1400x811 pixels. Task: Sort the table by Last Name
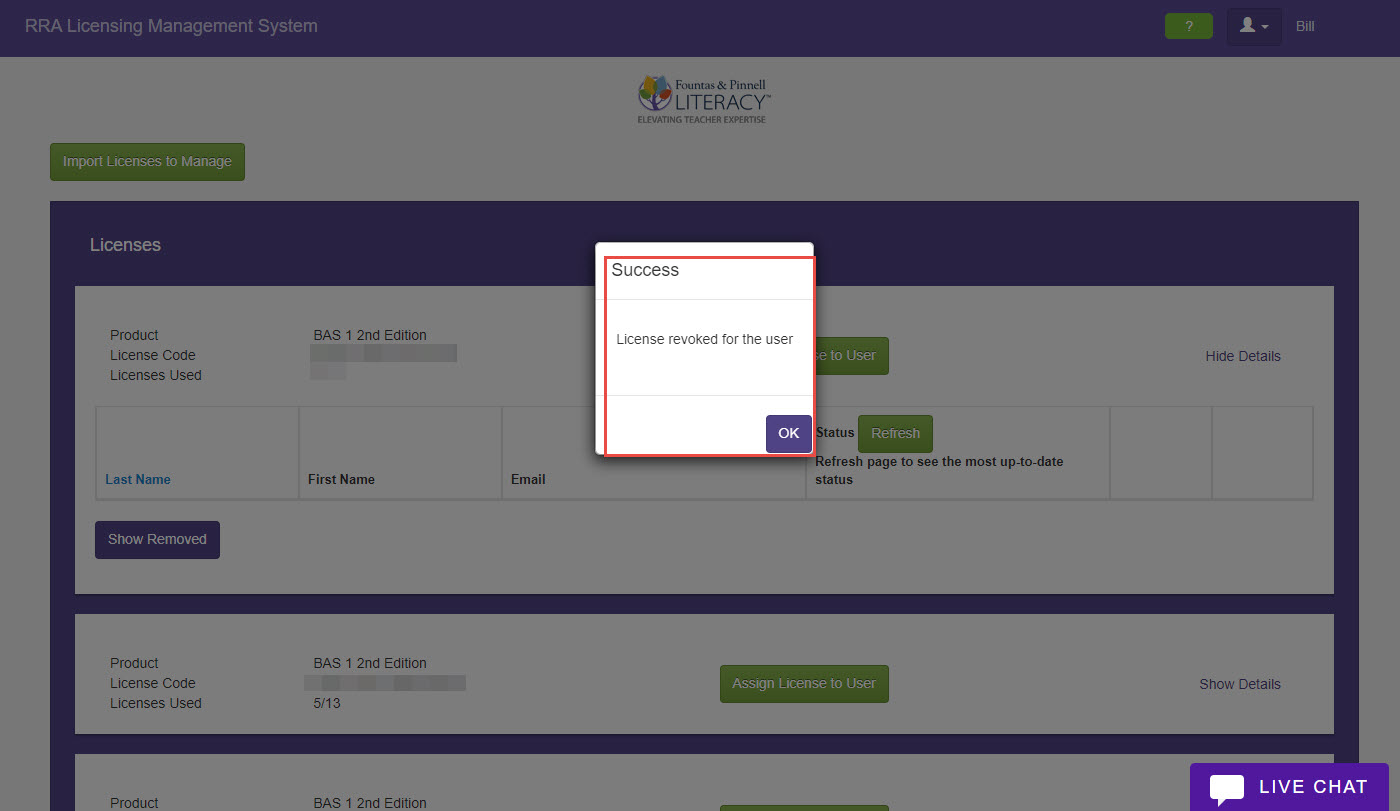[x=137, y=479]
